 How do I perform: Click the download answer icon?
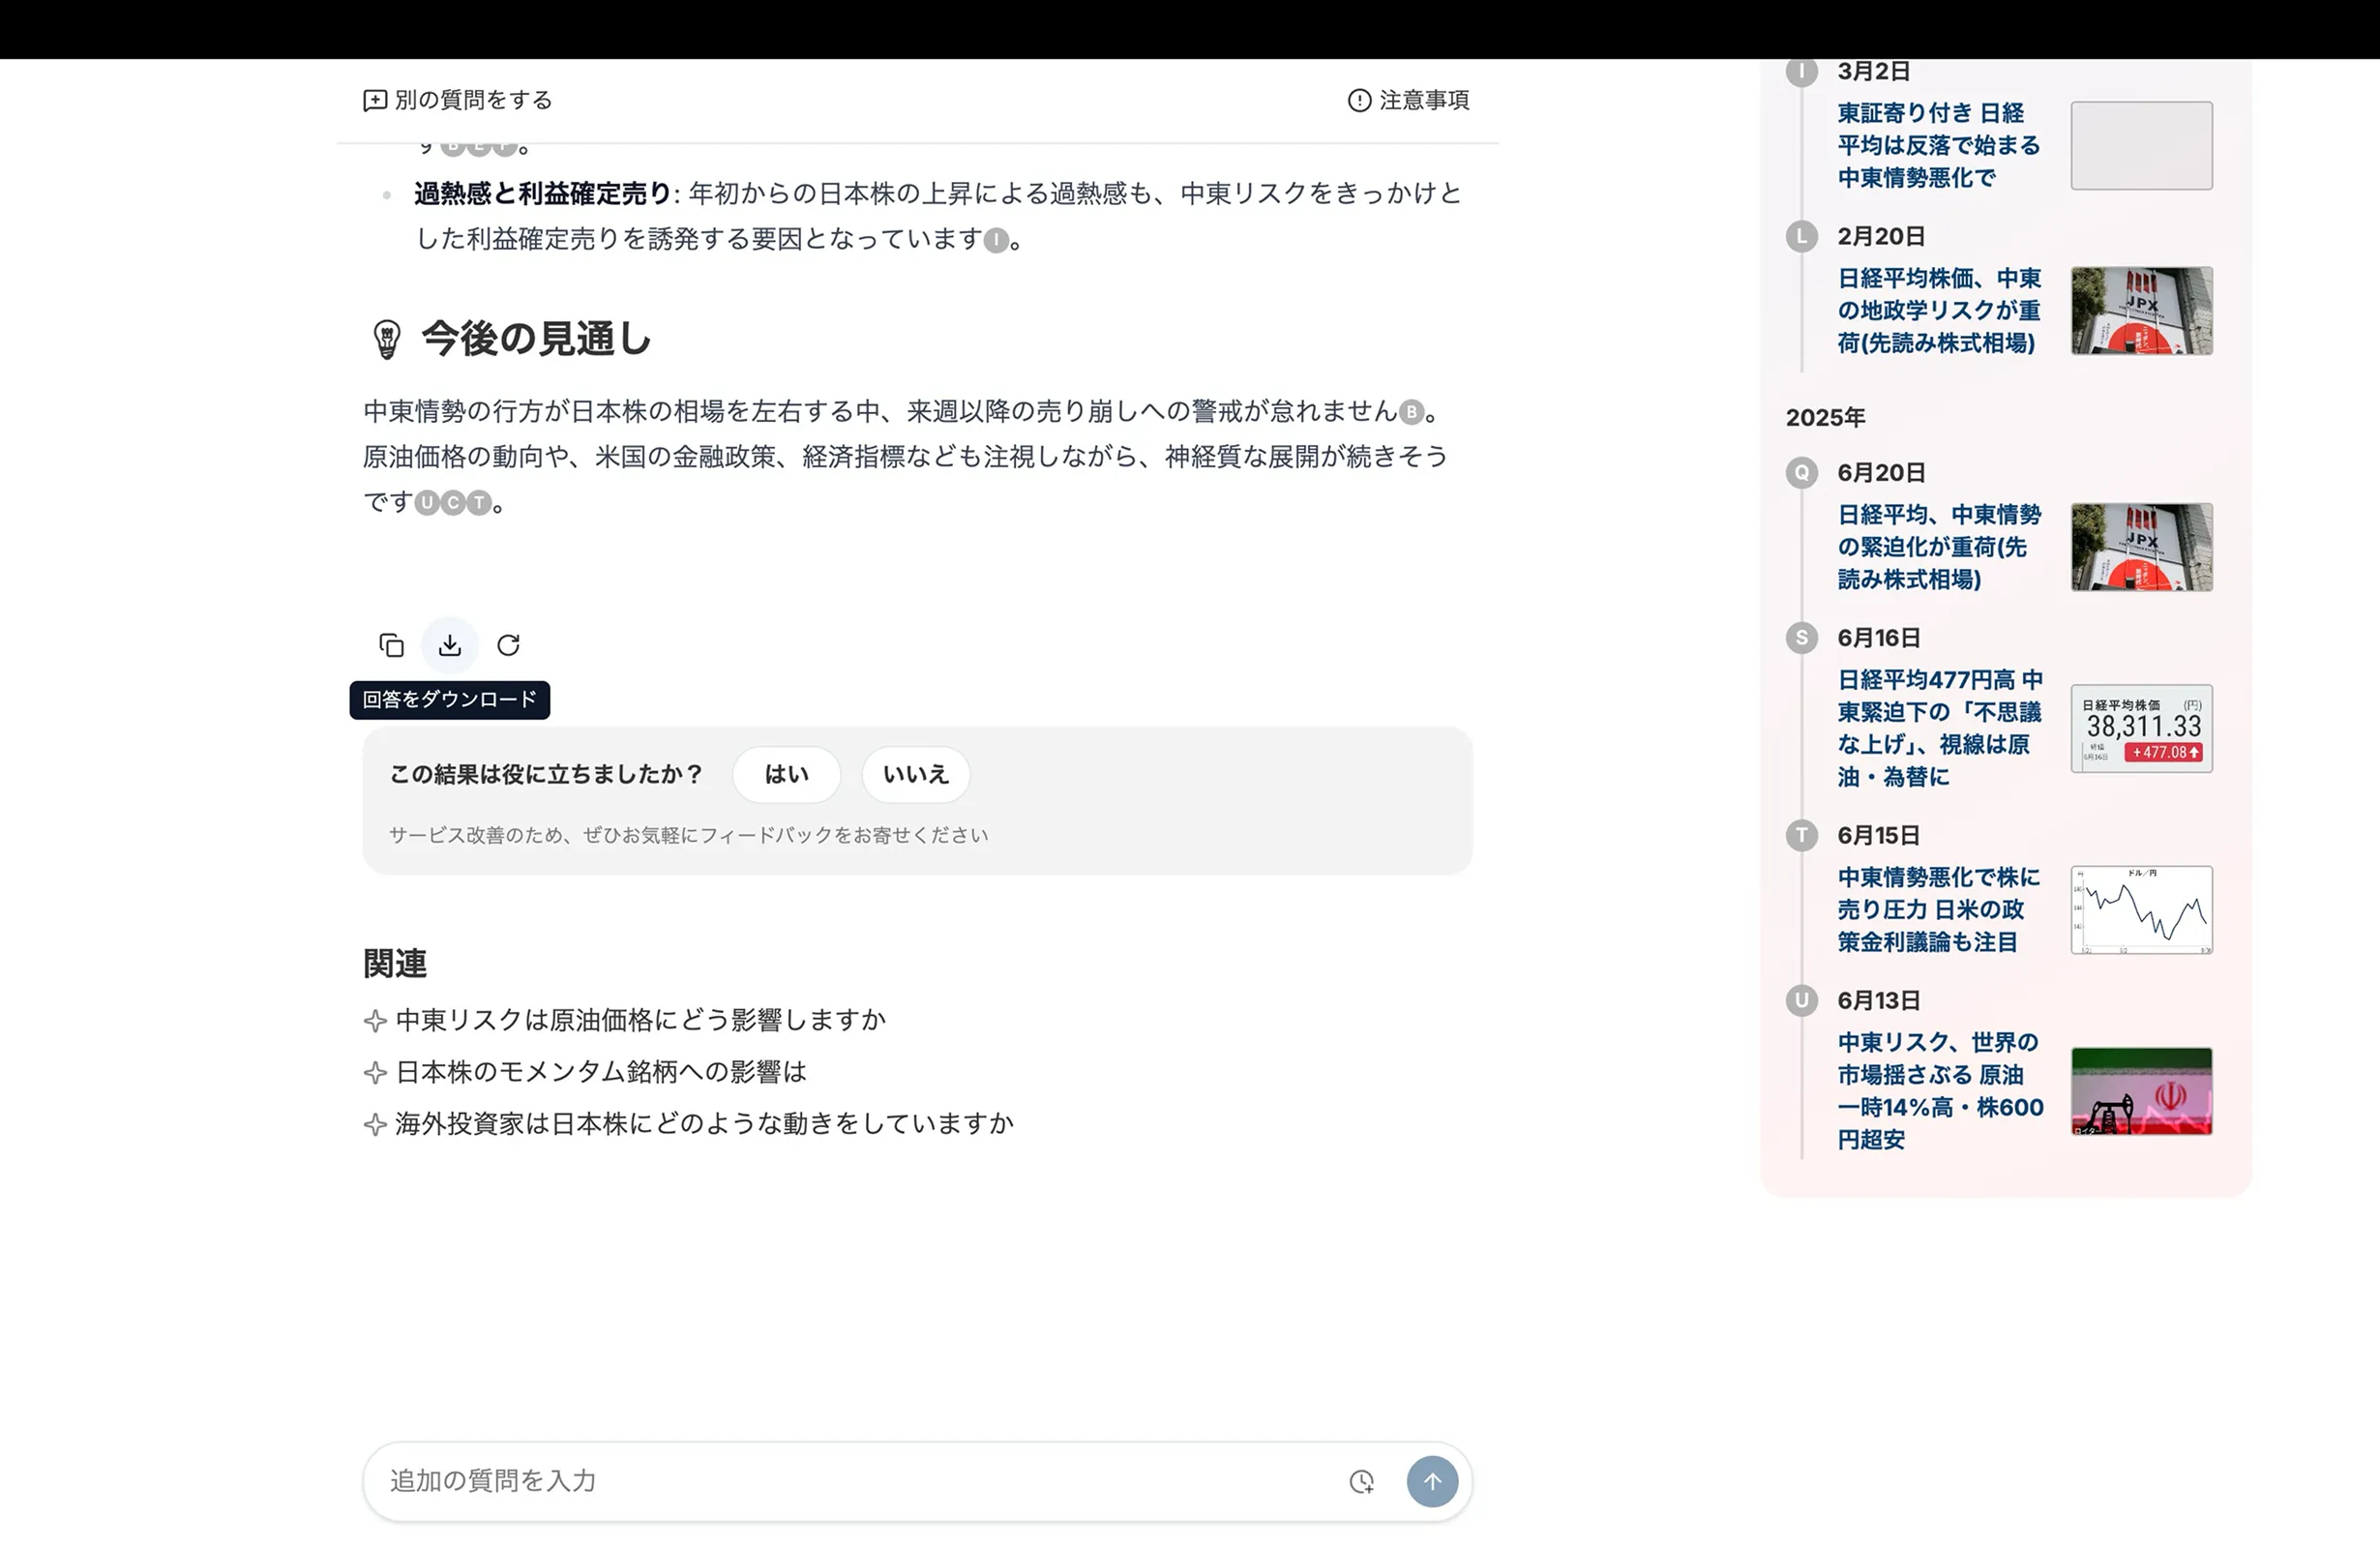450,645
